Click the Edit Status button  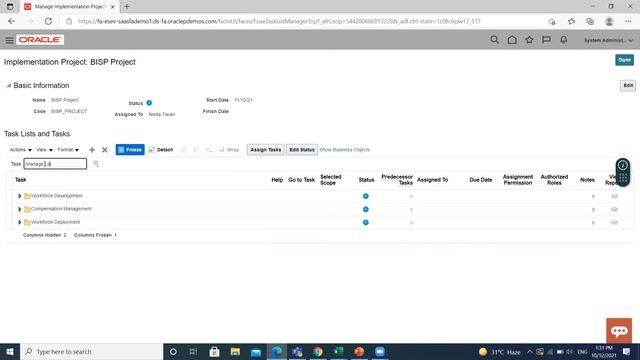302,150
